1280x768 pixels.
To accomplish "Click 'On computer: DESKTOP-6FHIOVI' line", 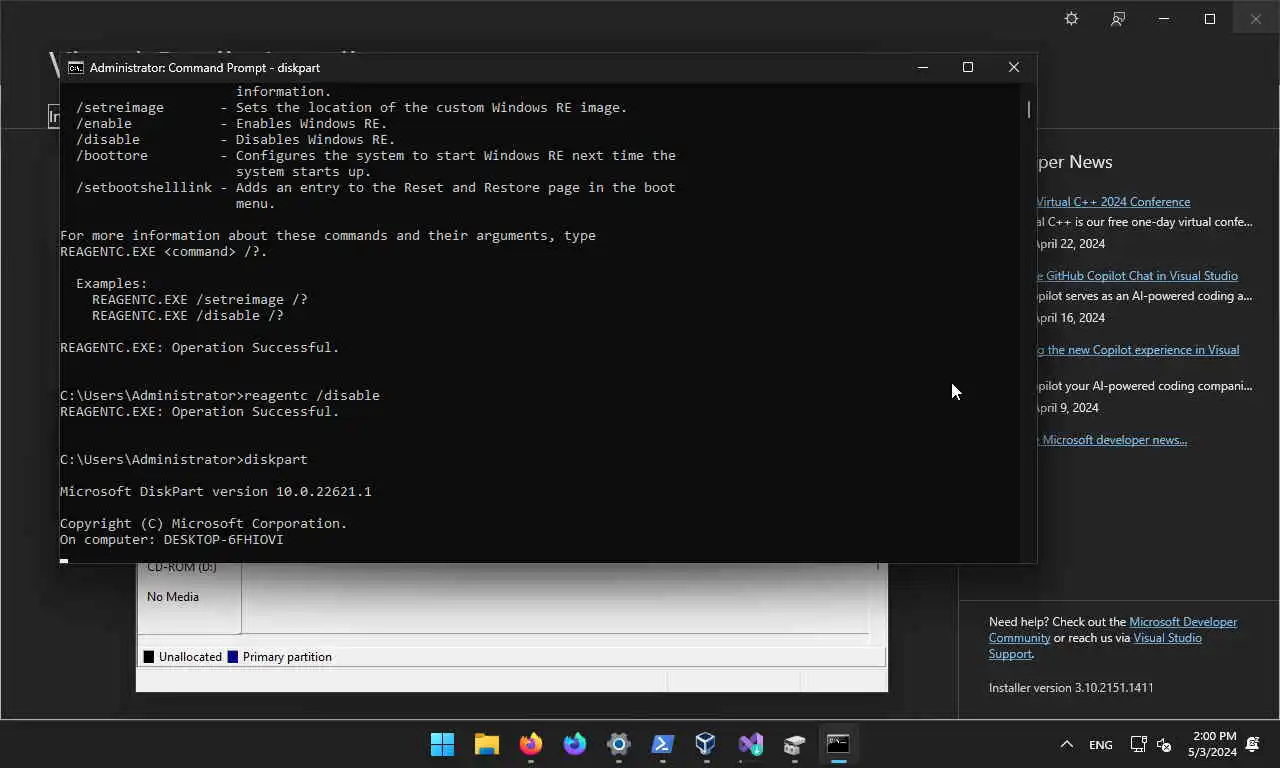I will [x=172, y=540].
